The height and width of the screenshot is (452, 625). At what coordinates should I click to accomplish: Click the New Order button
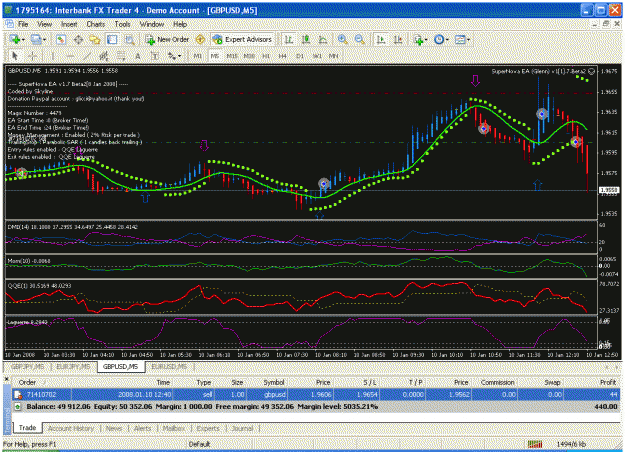(x=167, y=39)
